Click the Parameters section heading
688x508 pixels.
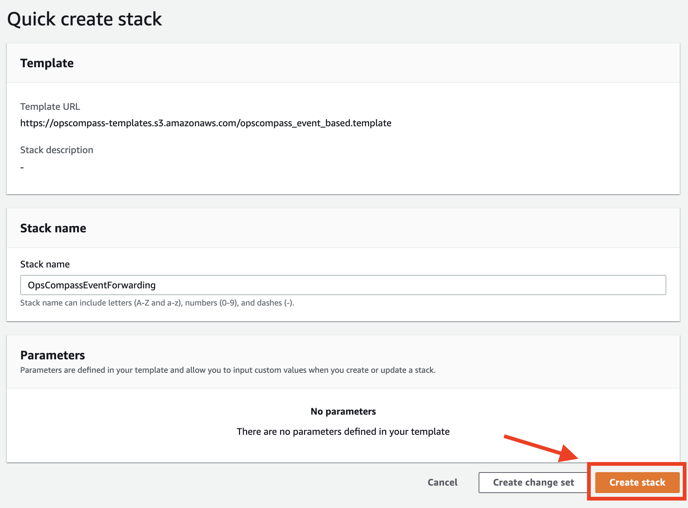tap(53, 355)
